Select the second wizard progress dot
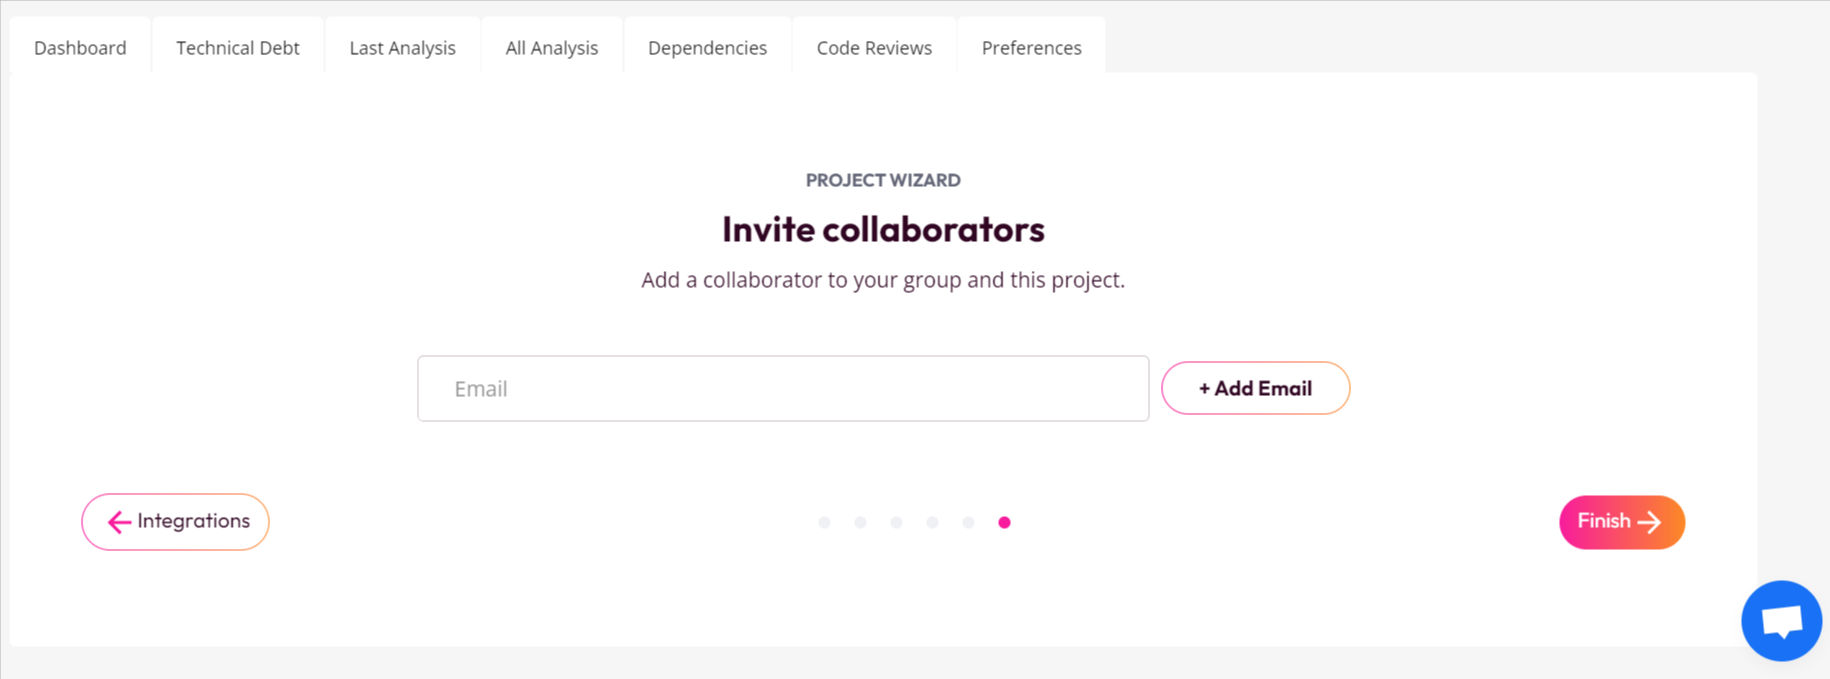1830x679 pixels. coord(861,521)
